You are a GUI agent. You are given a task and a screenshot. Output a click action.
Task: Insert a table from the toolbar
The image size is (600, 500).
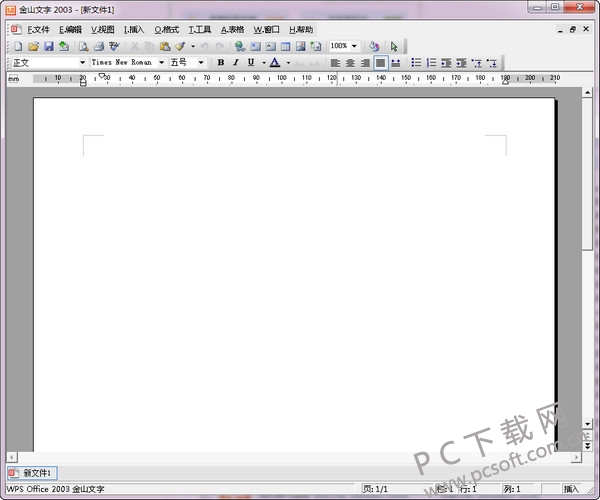[x=285, y=46]
